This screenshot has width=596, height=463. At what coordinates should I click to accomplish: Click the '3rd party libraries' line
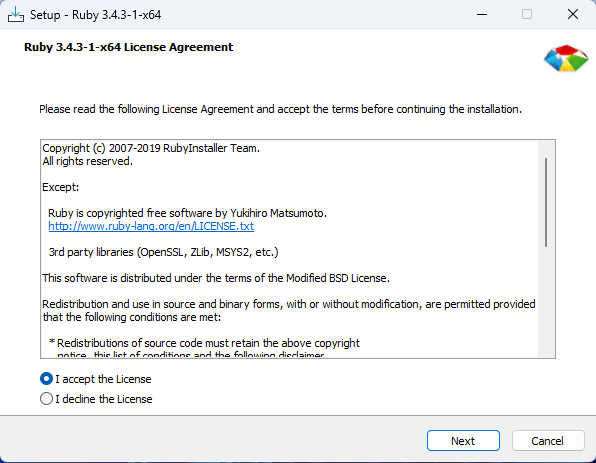163,252
